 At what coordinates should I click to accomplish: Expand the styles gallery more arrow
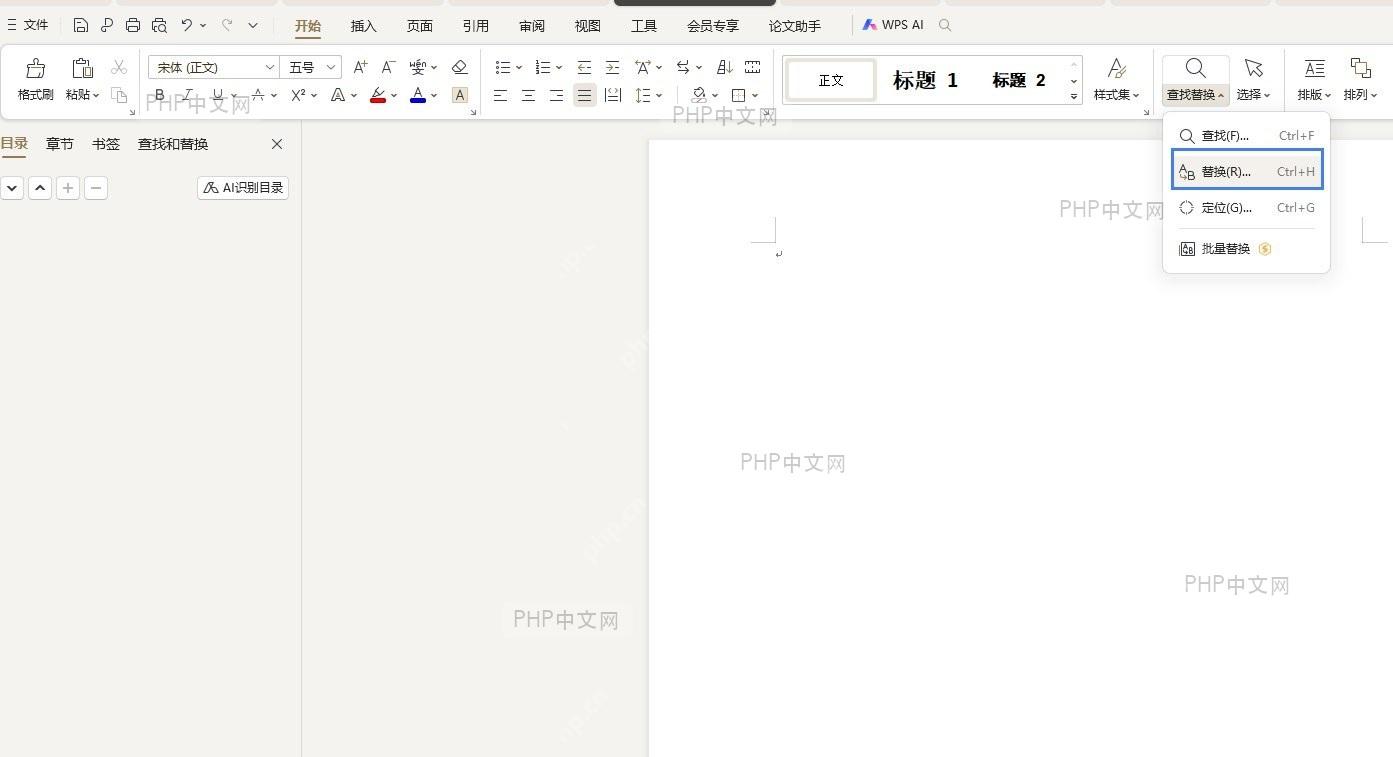pos(1074,96)
